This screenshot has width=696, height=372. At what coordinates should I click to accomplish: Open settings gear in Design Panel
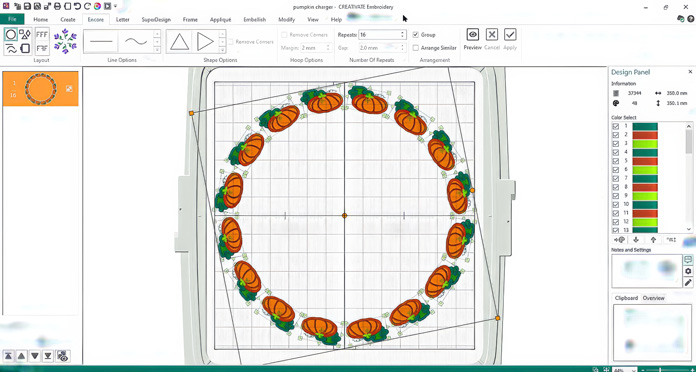(x=688, y=271)
